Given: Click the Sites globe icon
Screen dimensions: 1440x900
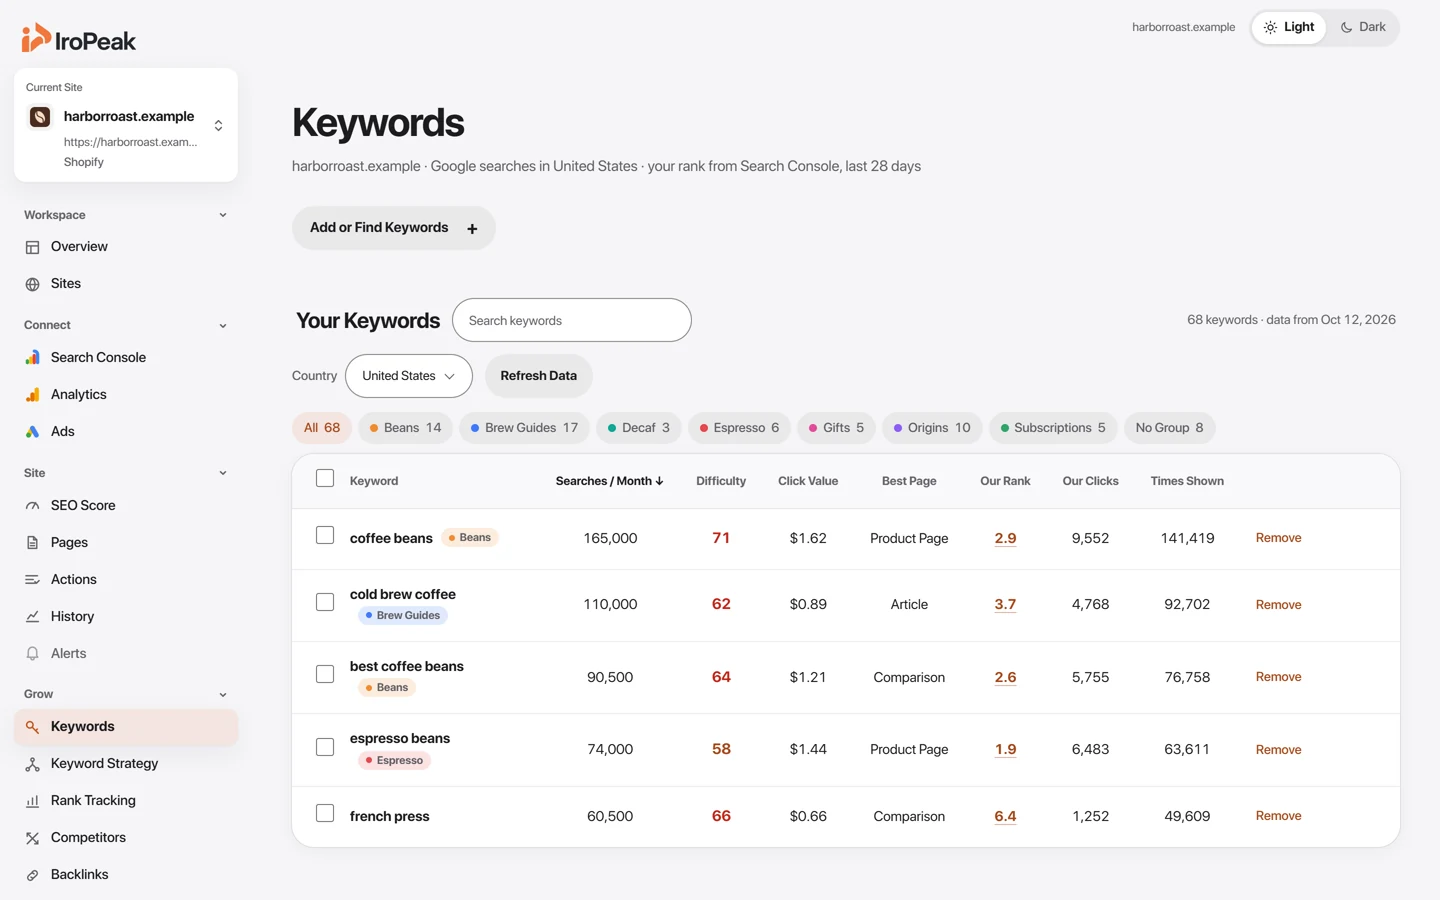Looking at the screenshot, I should click(x=32, y=284).
